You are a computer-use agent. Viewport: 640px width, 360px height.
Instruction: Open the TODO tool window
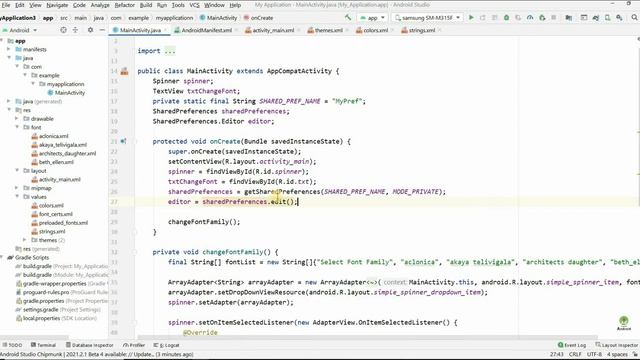point(12,345)
